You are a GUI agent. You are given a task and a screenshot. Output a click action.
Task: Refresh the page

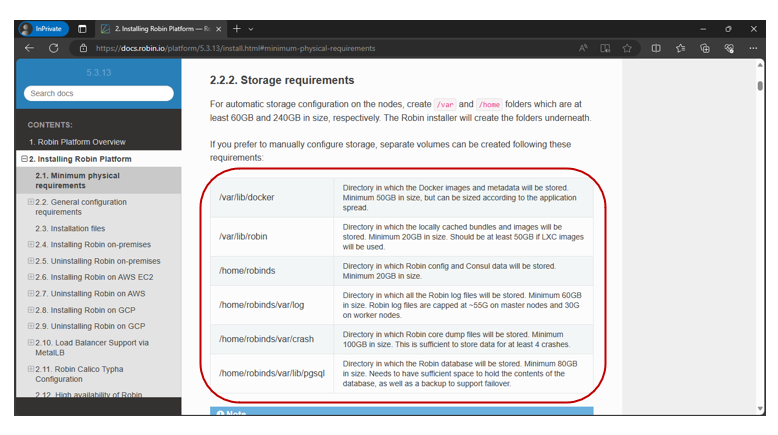click(54, 48)
